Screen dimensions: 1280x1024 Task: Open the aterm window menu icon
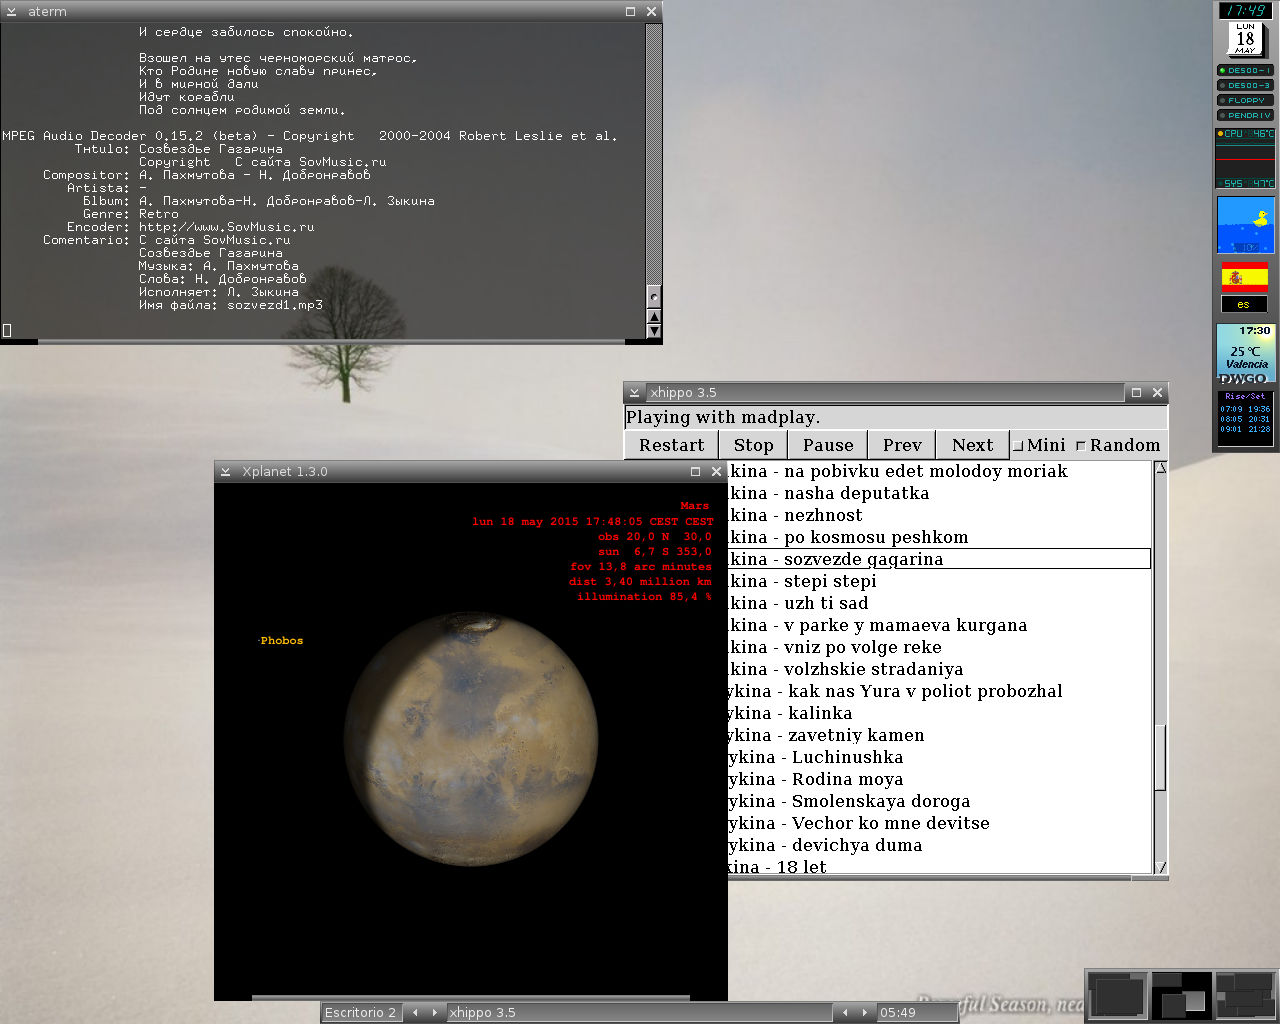(12, 12)
